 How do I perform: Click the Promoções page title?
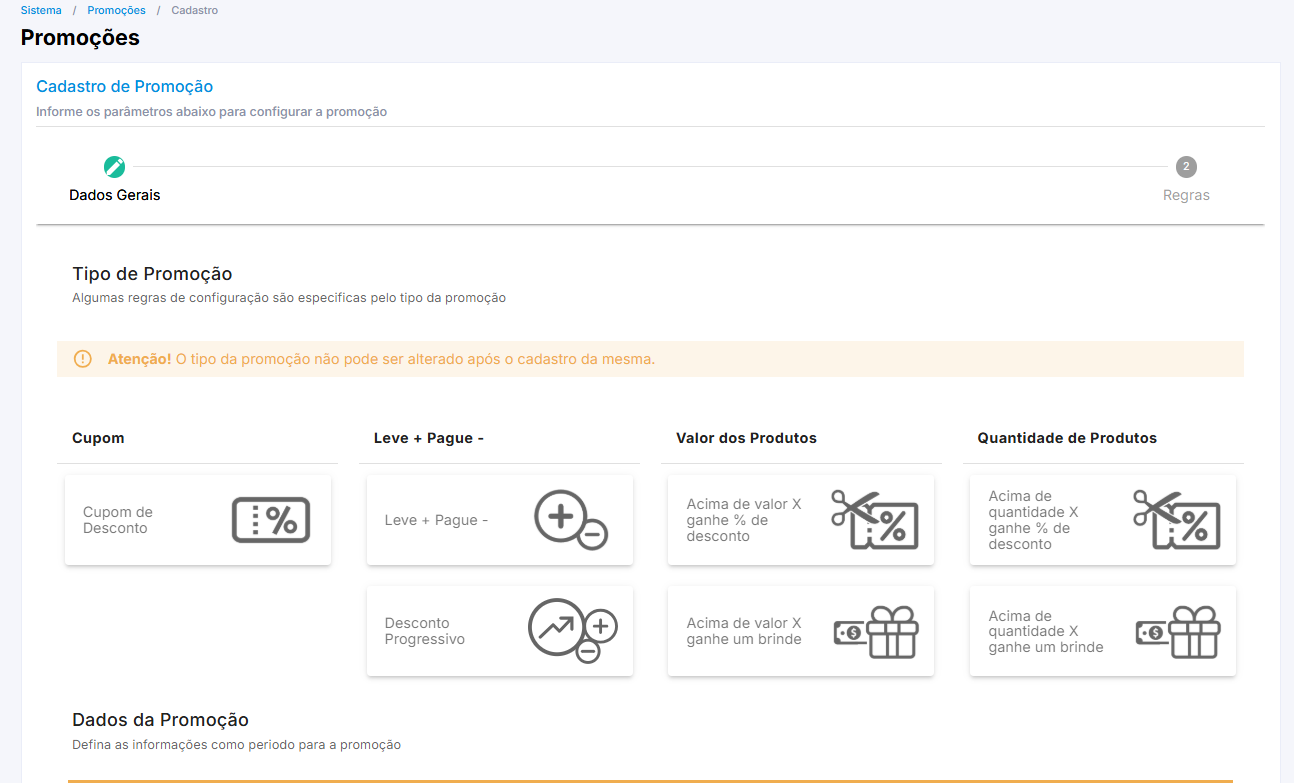[80, 38]
